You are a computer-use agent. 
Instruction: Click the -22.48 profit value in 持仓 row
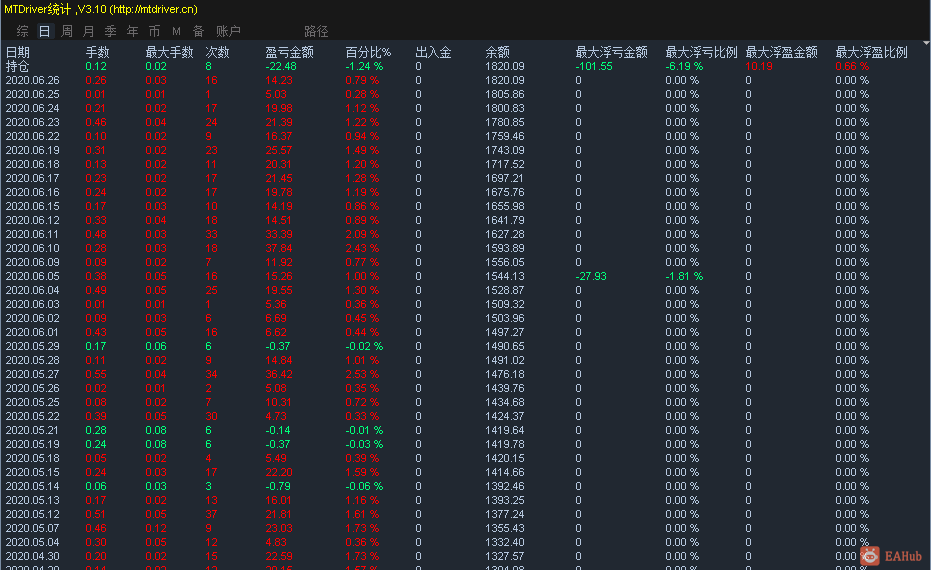pyautogui.click(x=281, y=66)
